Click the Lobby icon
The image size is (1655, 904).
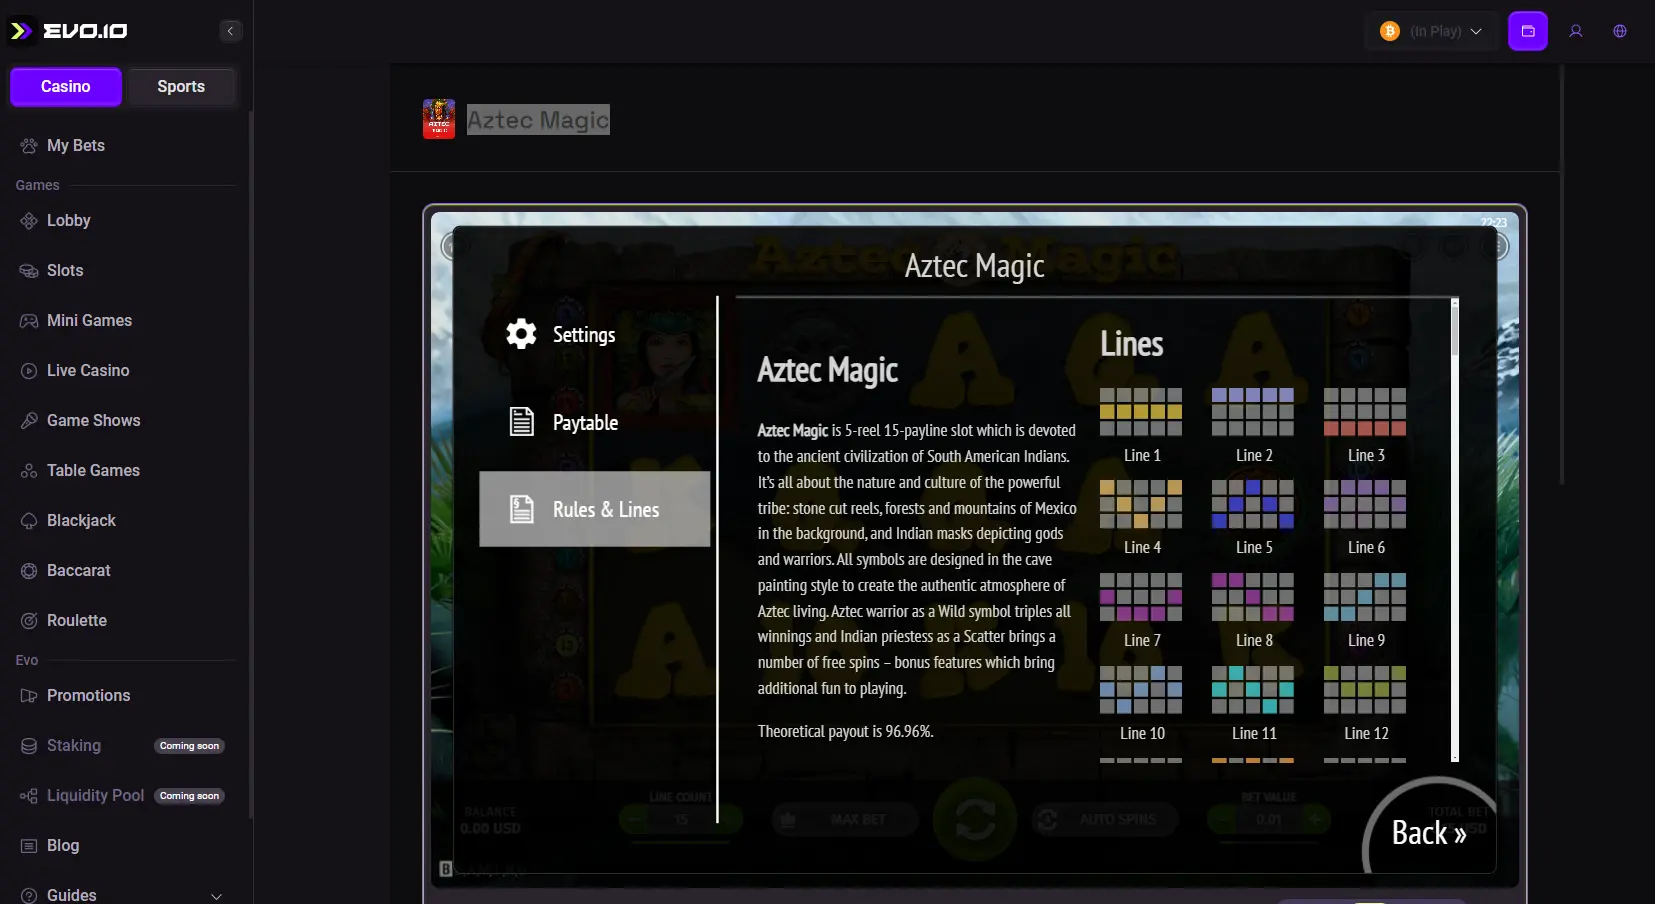pos(29,221)
